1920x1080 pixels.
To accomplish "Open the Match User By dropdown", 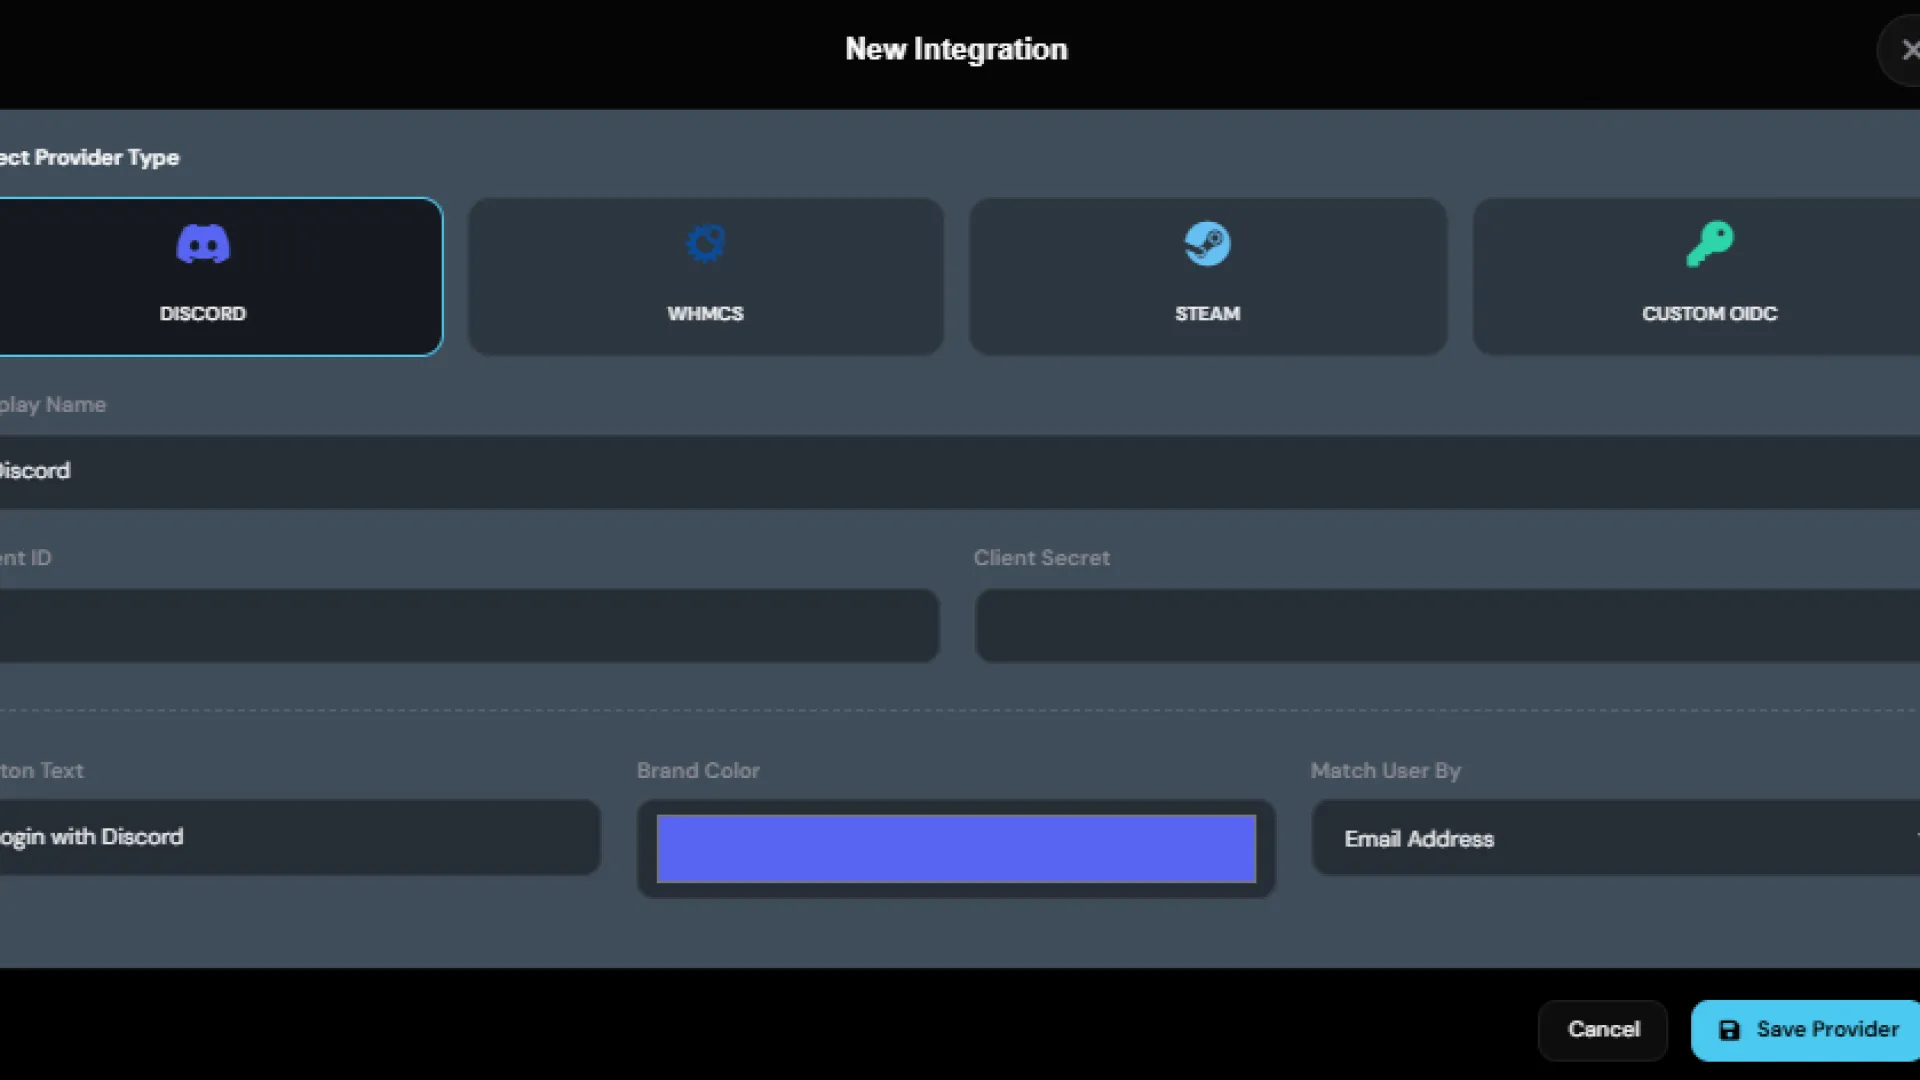I will tap(1700, 839).
